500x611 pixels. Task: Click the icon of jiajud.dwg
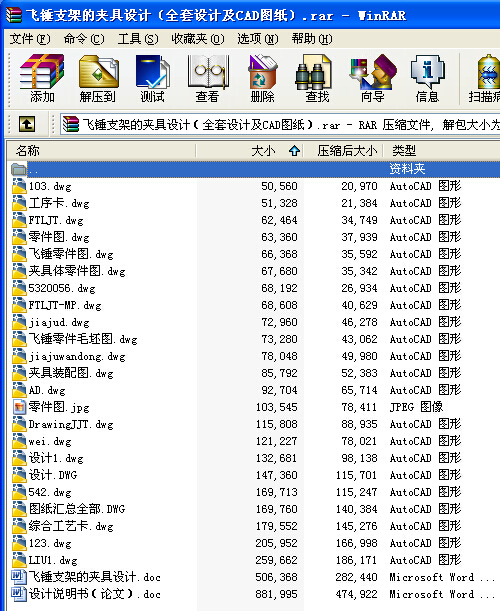point(19,322)
